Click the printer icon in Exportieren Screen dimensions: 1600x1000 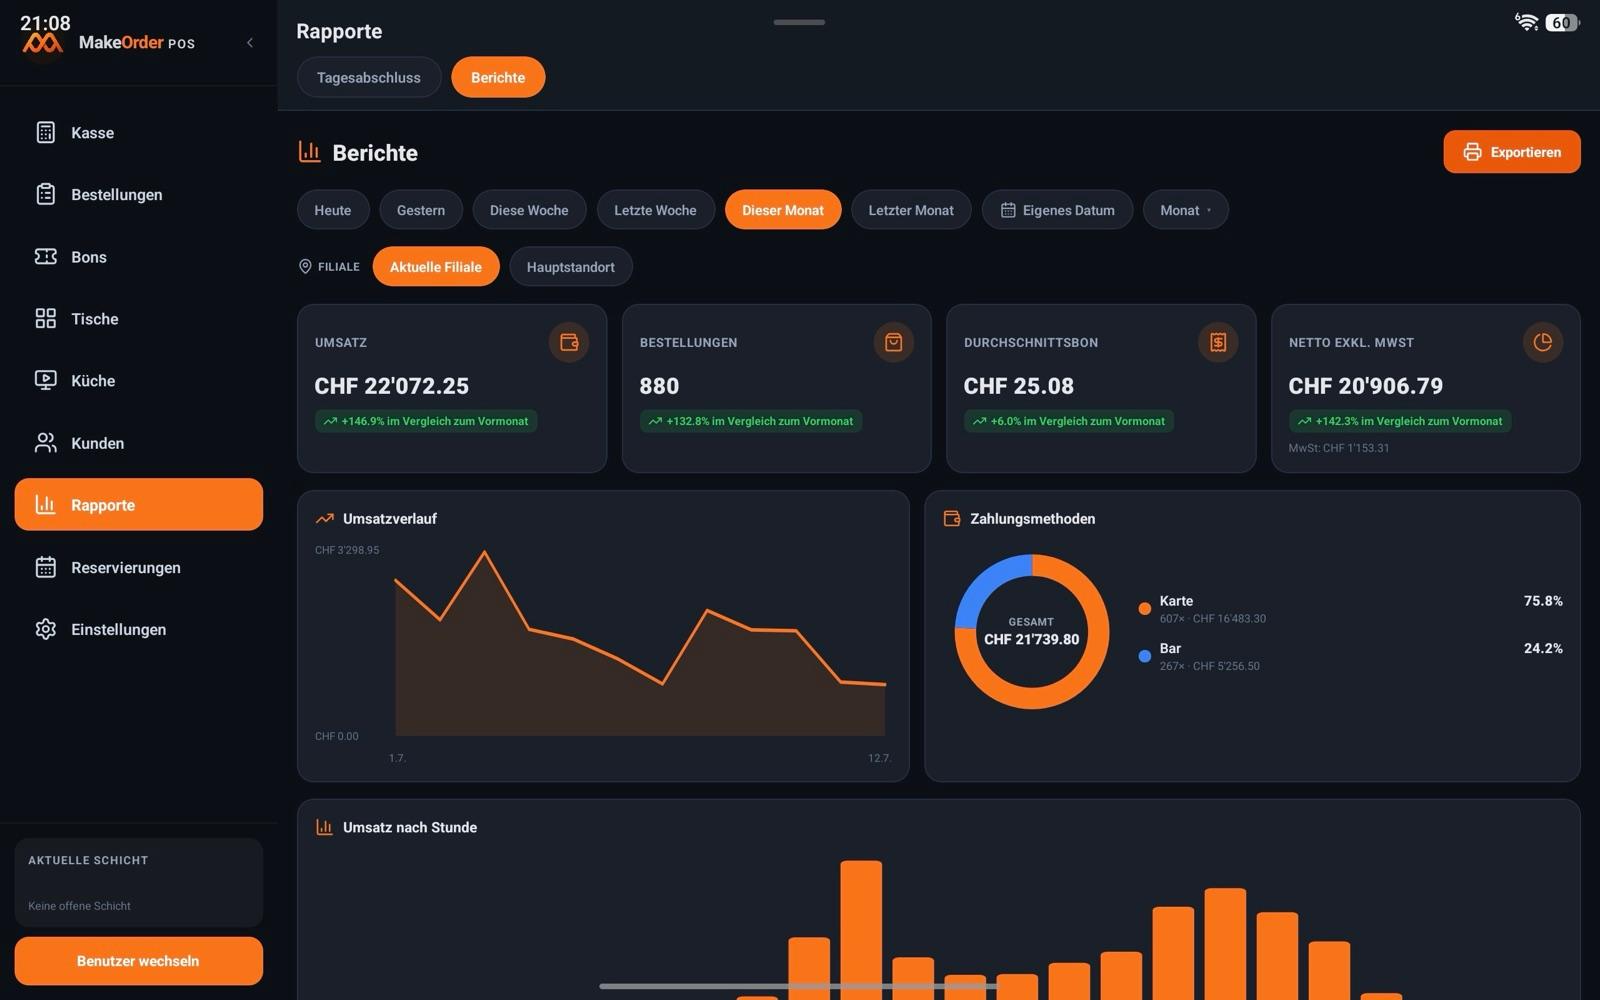pyautogui.click(x=1472, y=152)
